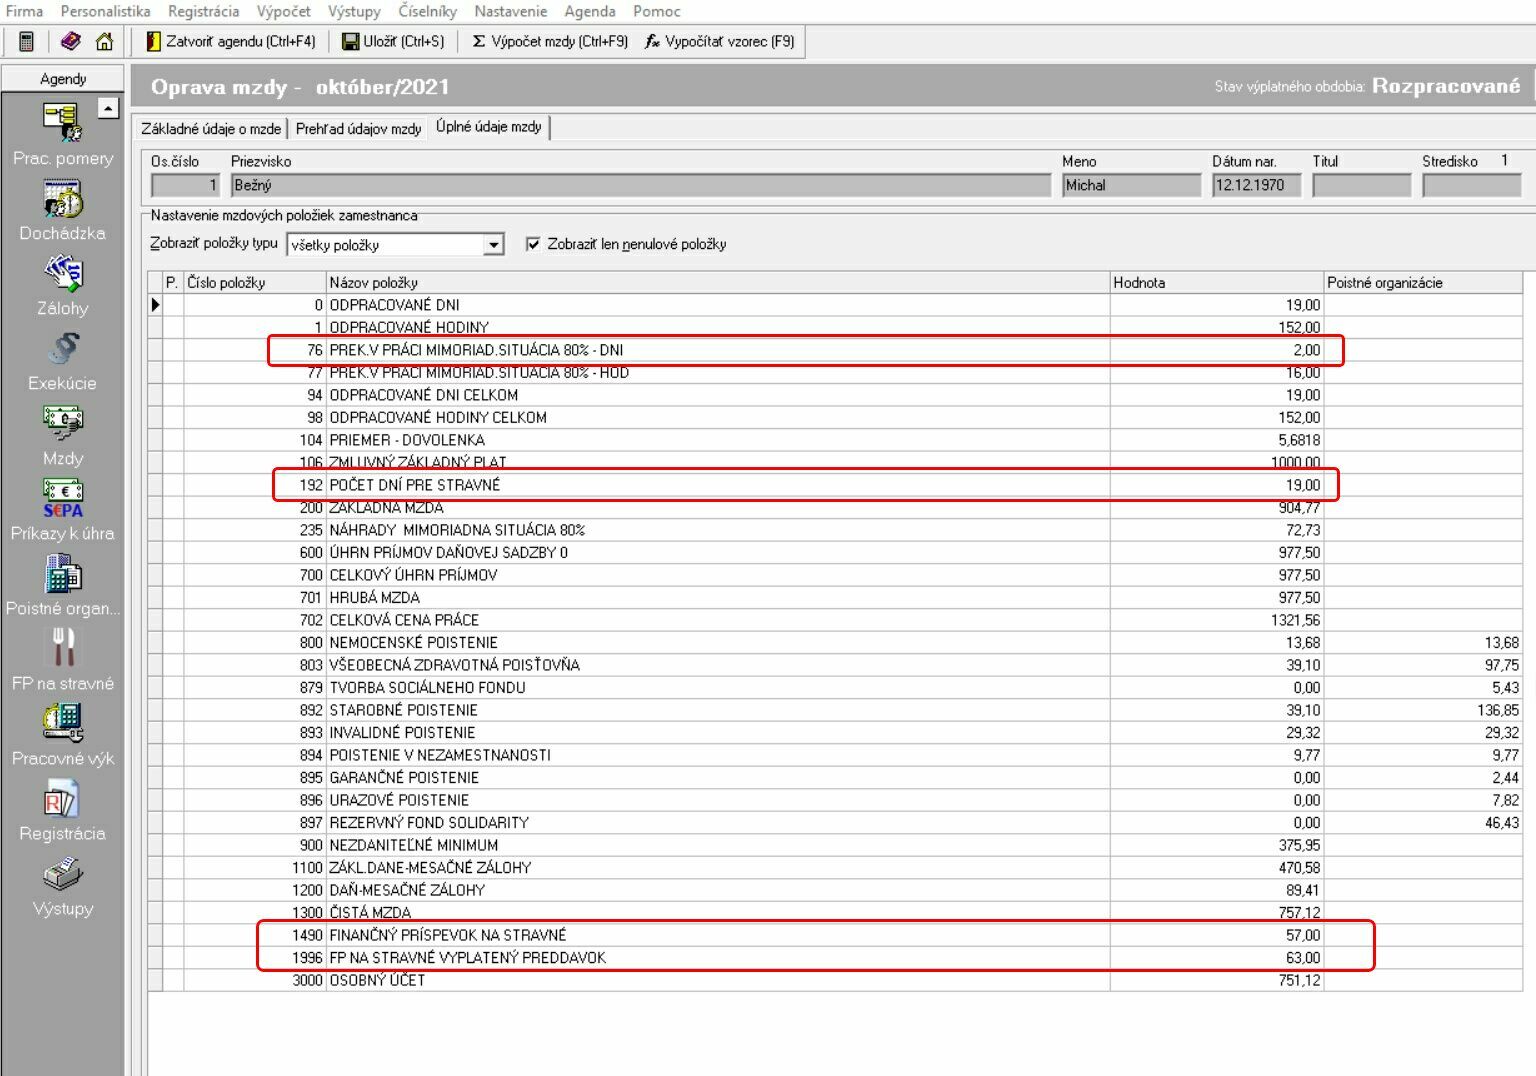Click Hodnota column header

click(x=1217, y=283)
